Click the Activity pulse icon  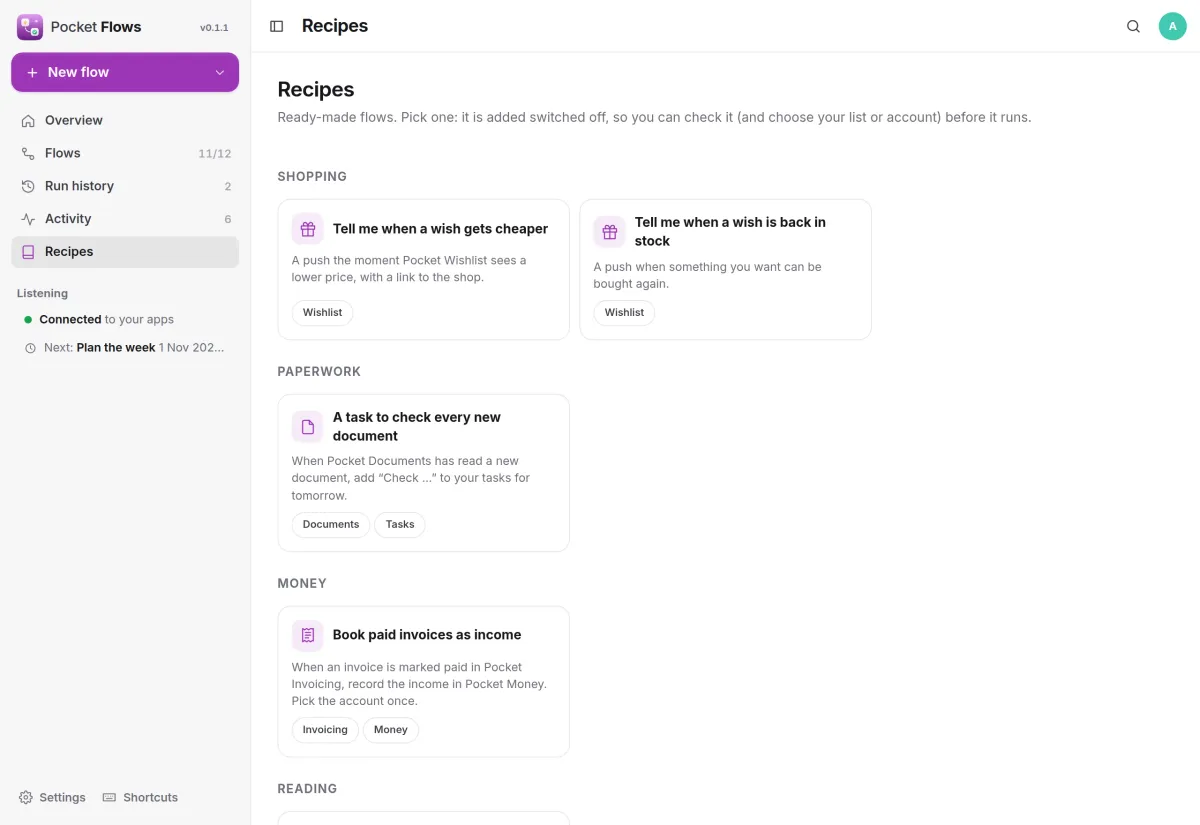[28, 219]
